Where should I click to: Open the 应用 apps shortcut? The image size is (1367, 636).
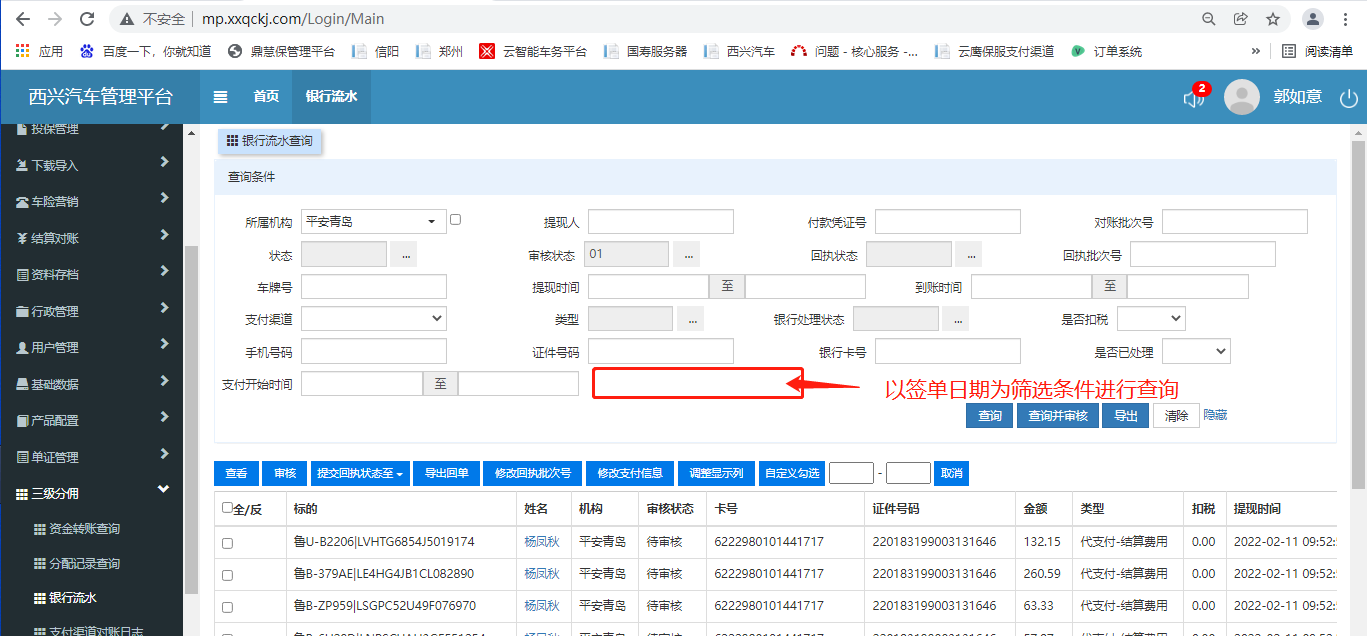[40, 51]
